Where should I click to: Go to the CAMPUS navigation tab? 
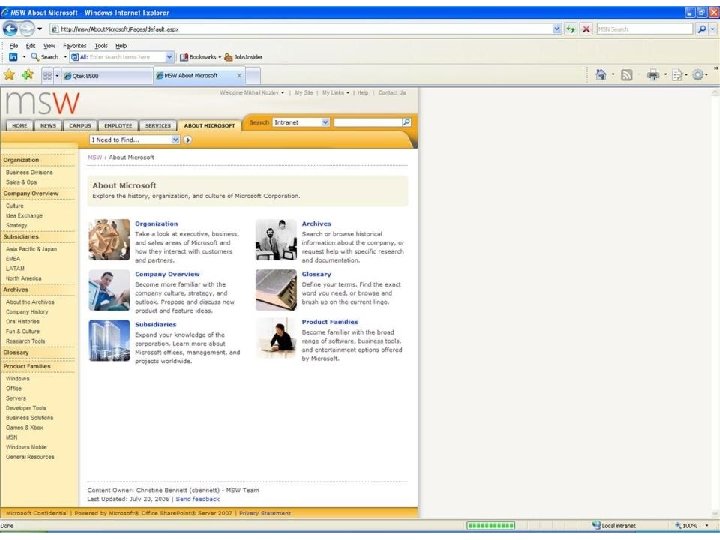80,125
